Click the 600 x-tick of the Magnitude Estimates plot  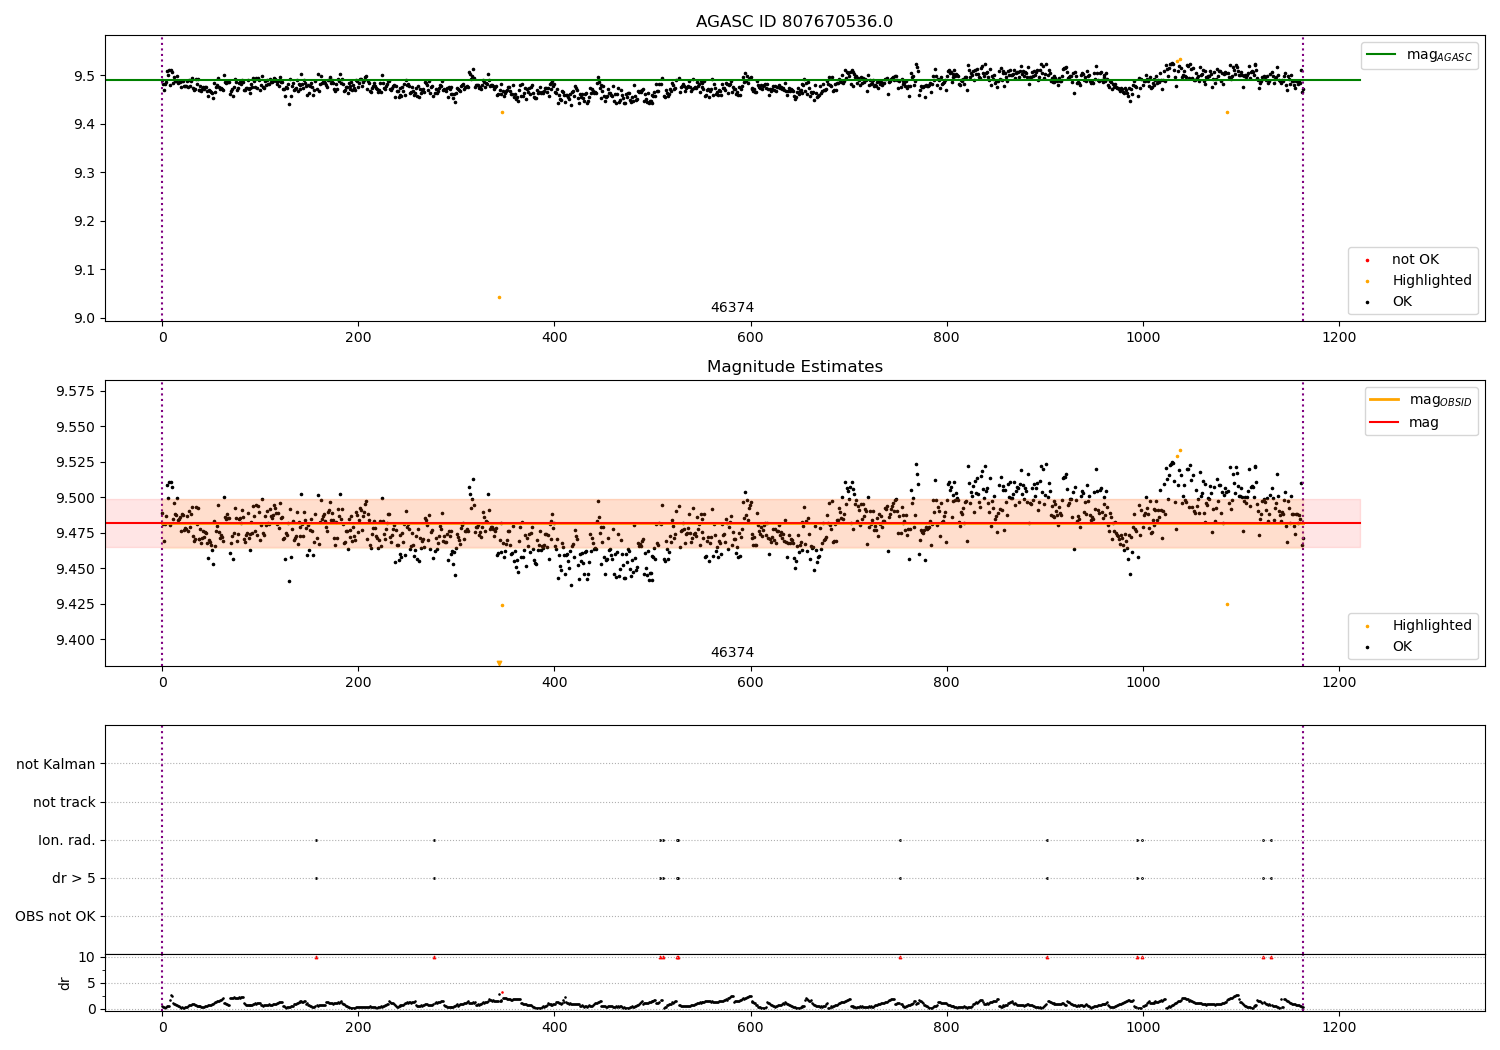pos(750,683)
